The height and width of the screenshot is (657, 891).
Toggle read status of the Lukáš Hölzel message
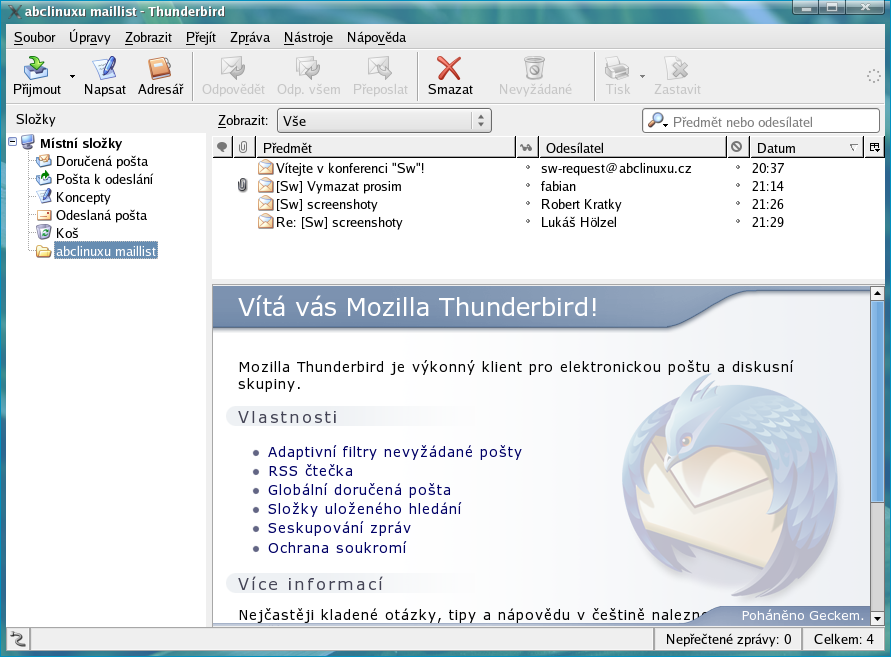527,222
